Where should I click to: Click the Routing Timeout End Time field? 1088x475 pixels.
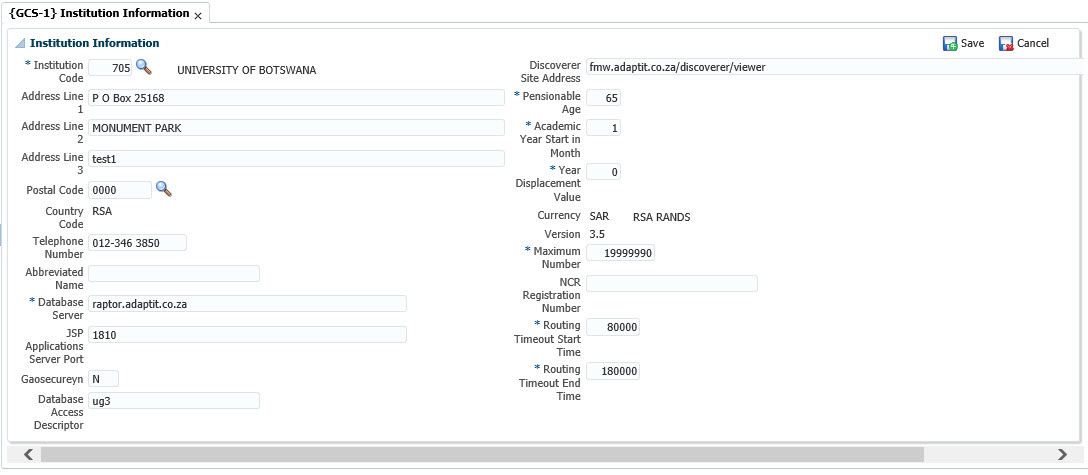[613, 371]
